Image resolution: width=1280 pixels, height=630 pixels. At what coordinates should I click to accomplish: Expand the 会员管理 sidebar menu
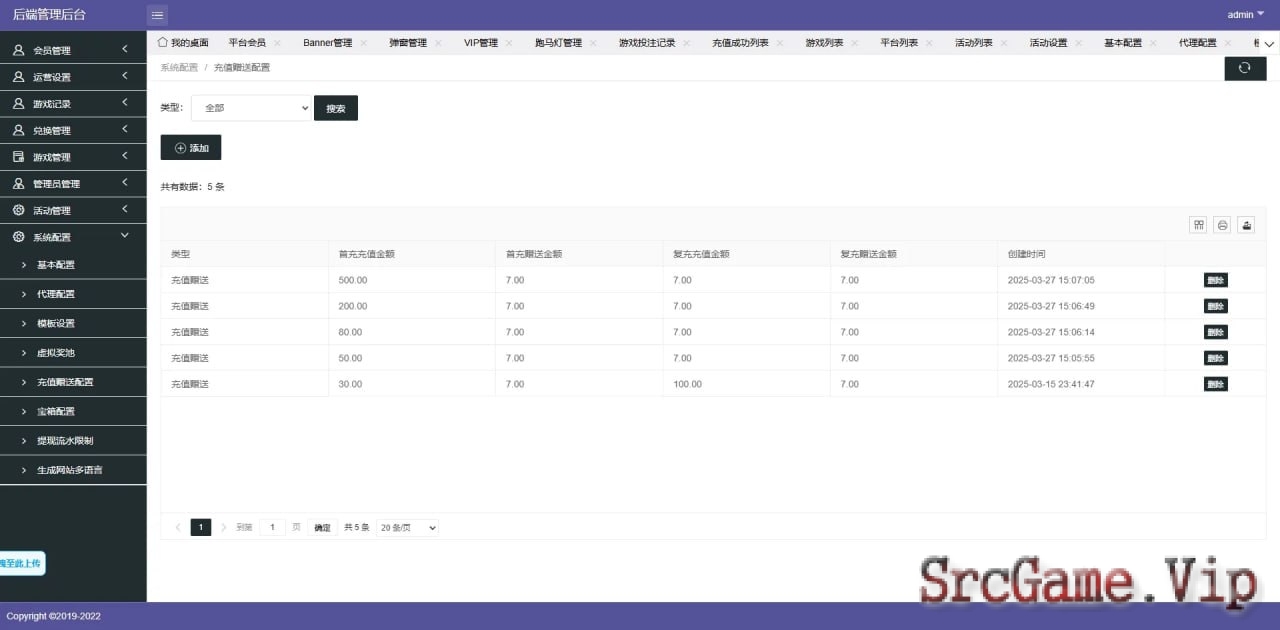pos(73,50)
